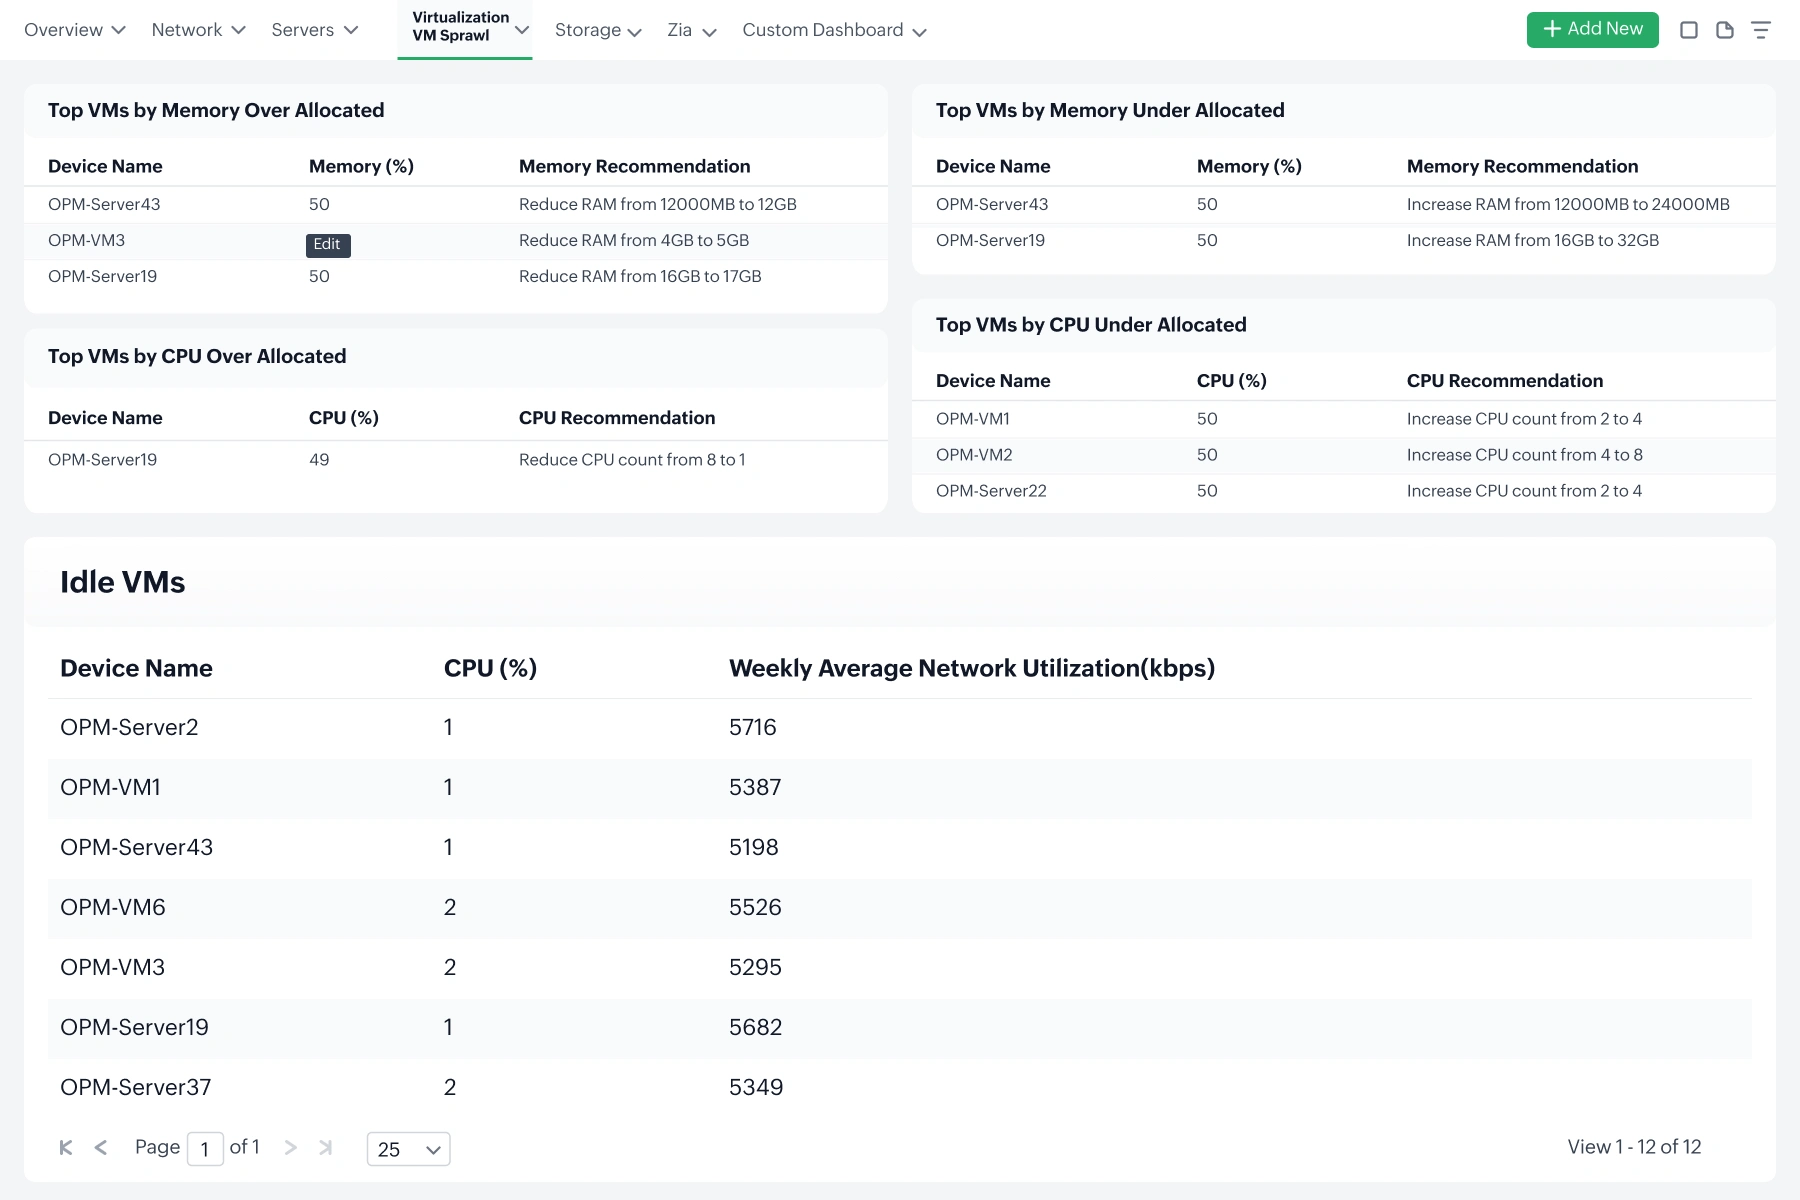Click the page icon in top right toolbar
1800x1200 pixels.
click(1725, 30)
